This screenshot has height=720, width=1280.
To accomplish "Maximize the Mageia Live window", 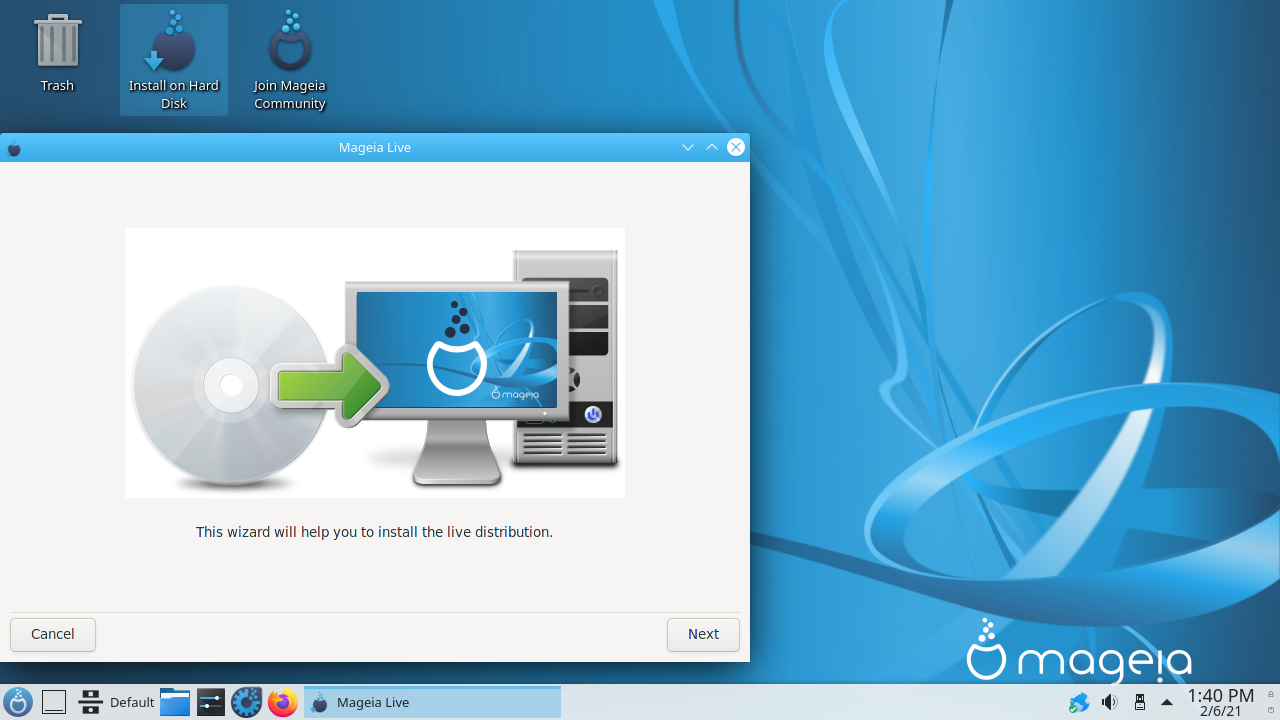I will click(712, 147).
